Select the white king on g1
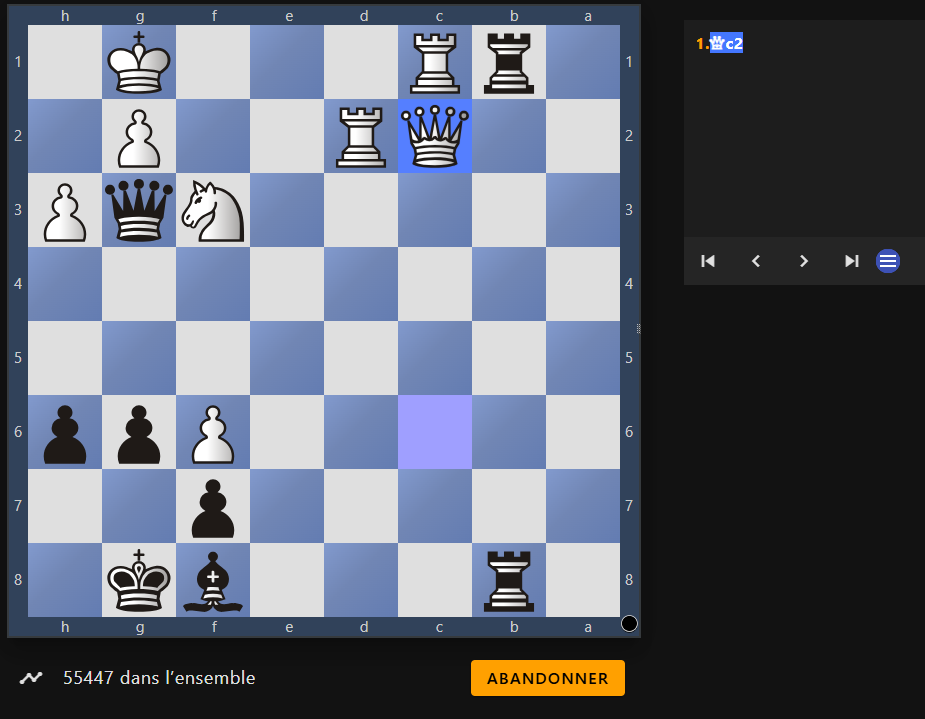 [x=139, y=62]
